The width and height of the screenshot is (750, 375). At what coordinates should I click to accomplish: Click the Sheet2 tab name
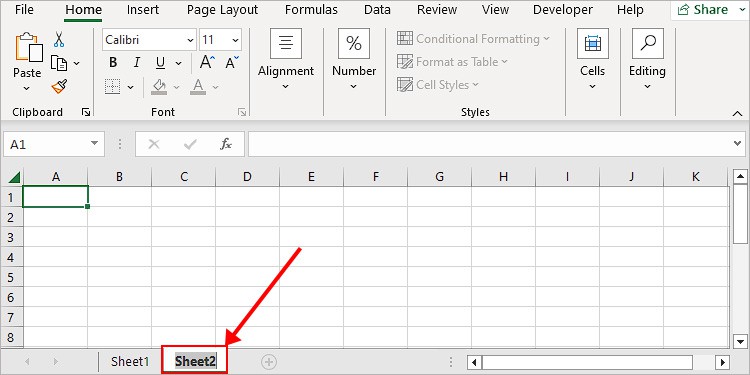click(195, 362)
